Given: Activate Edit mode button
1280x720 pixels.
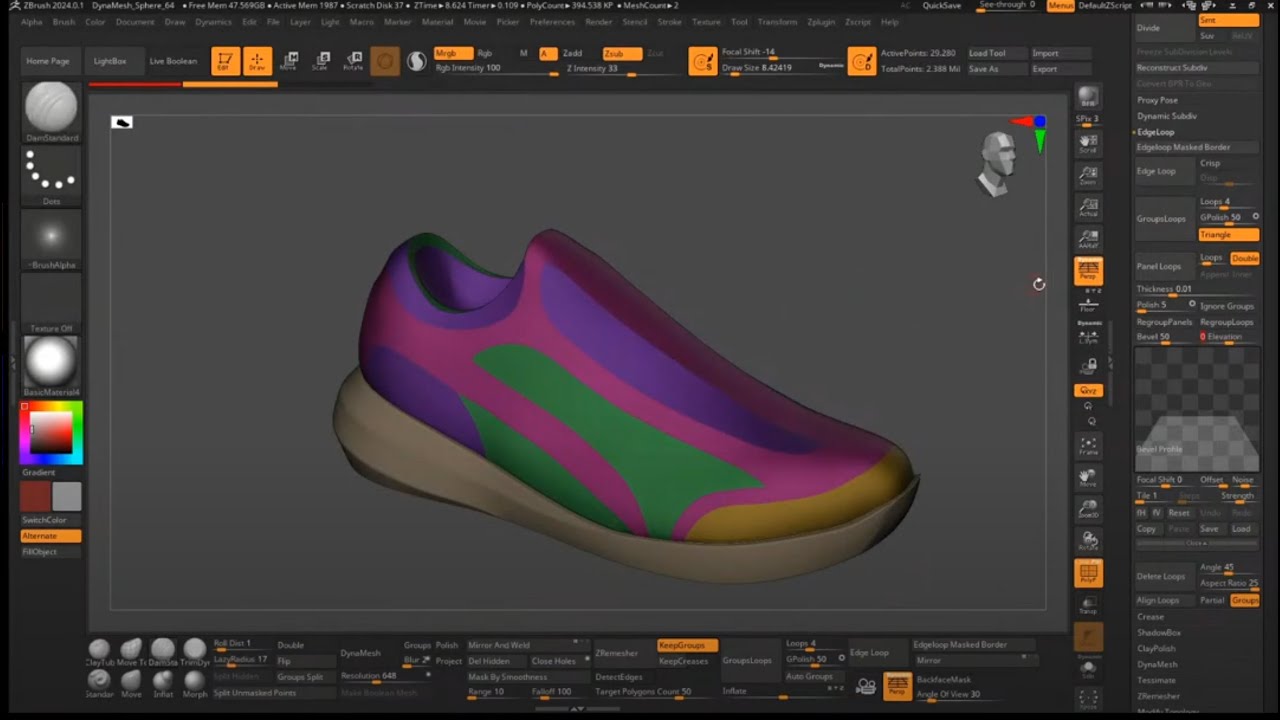Looking at the screenshot, I should pyautogui.click(x=225, y=61).
